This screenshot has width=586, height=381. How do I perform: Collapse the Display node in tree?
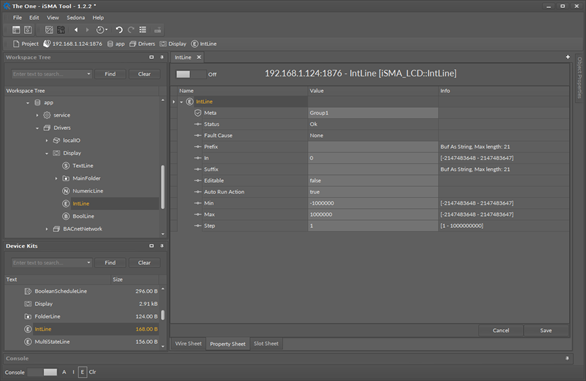pos(47,153)
